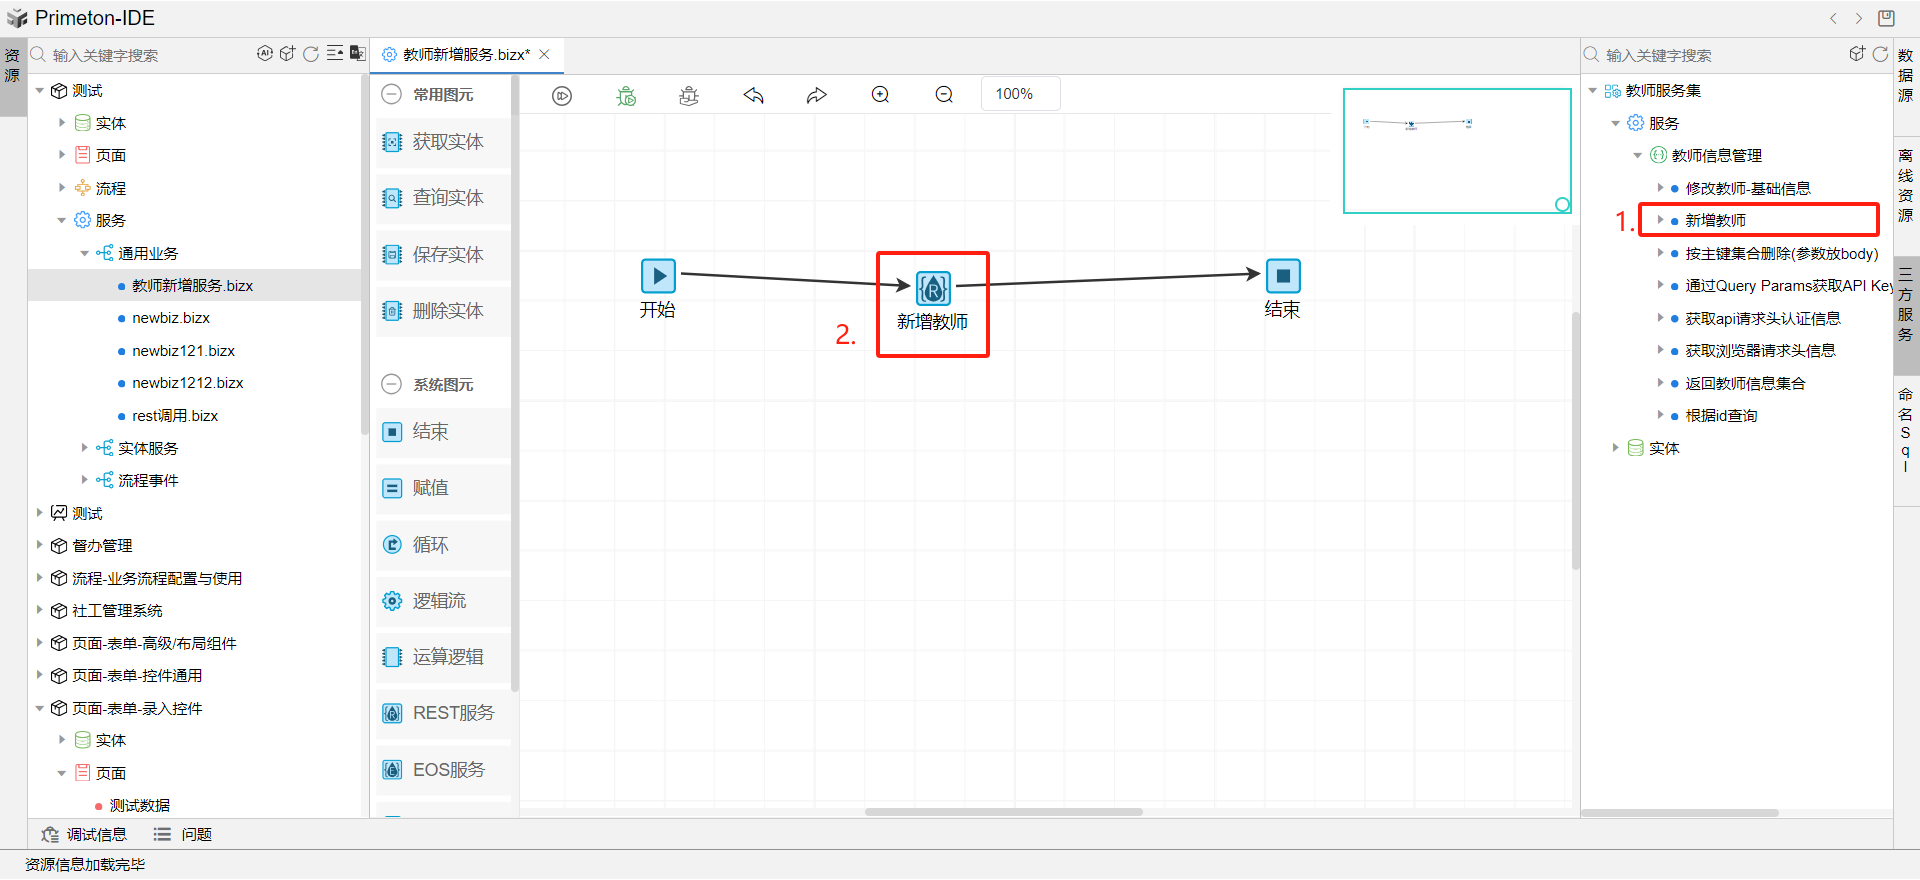Click the redo arrow in canvas toolbar
This screenshot has width=1920, height=880.
click(x=817, y=96)
